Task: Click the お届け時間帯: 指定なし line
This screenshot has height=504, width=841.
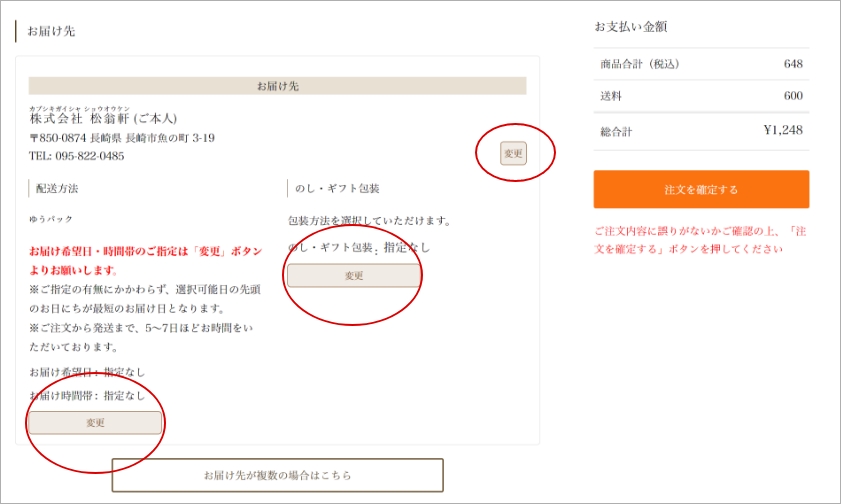Action: point(87,396)
